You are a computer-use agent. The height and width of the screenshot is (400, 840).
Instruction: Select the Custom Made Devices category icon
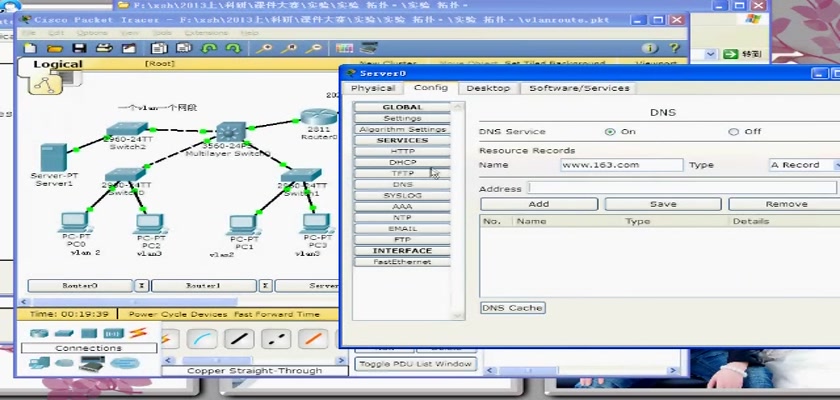tap(92, 364)
